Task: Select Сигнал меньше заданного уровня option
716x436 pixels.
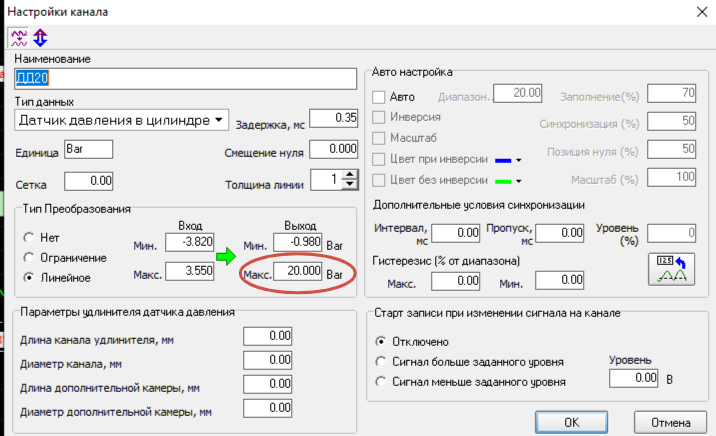Action: 380,381
